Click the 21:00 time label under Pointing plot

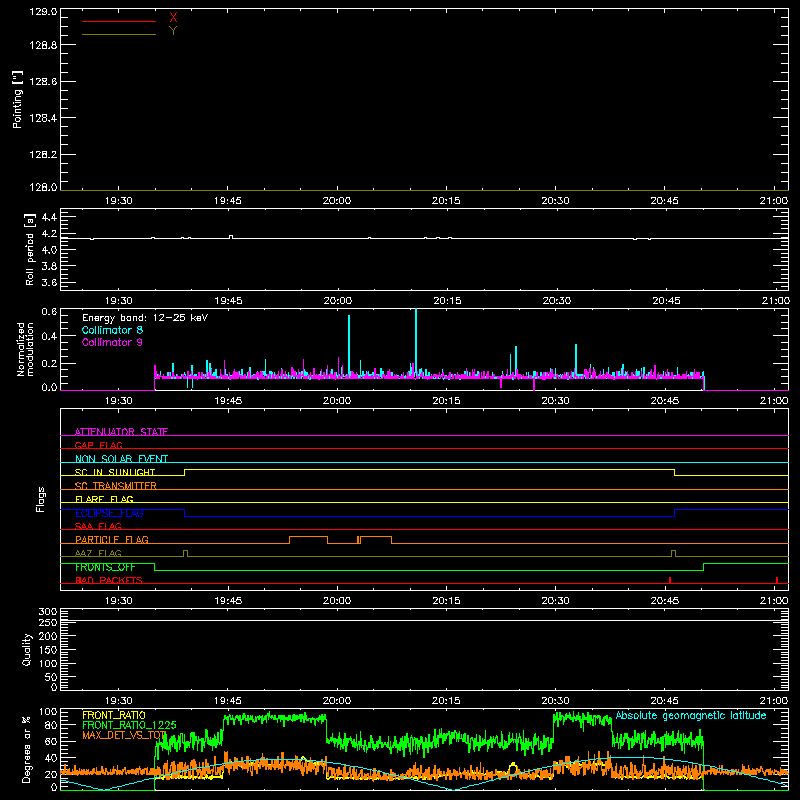tap(773, 201)
